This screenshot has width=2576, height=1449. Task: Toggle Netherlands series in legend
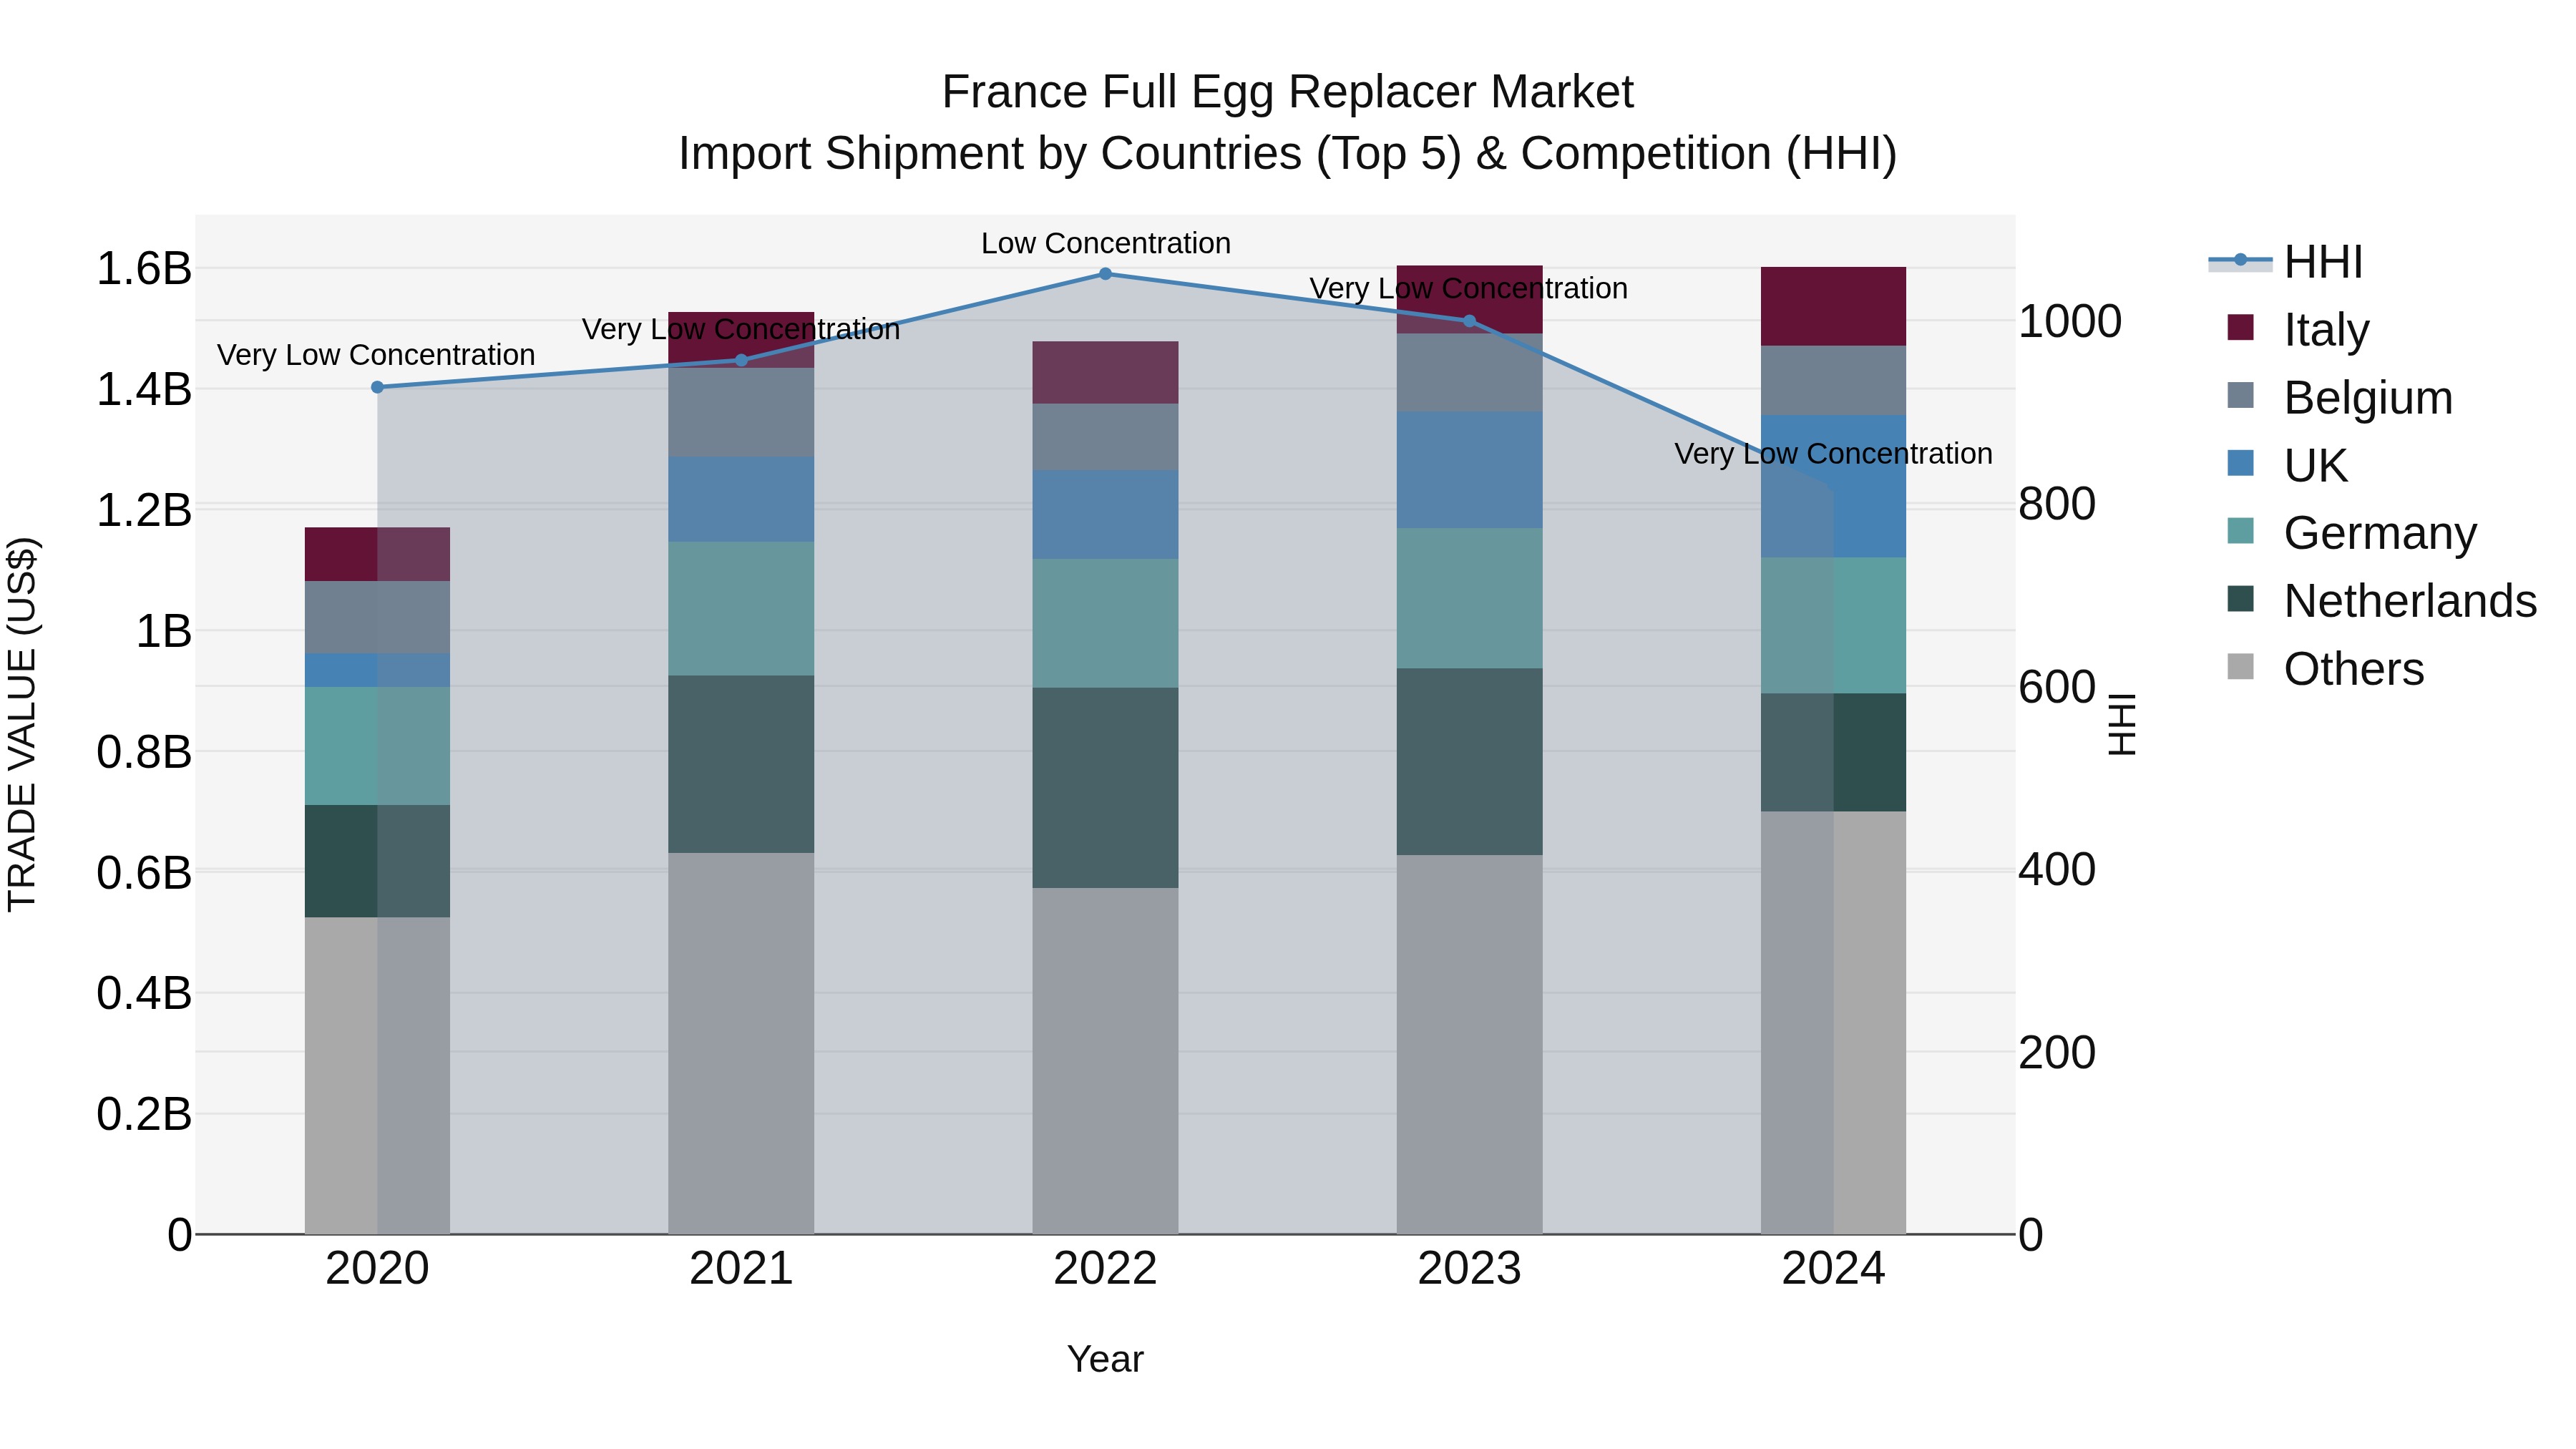pyautogui.click(x=2382, y=601)
